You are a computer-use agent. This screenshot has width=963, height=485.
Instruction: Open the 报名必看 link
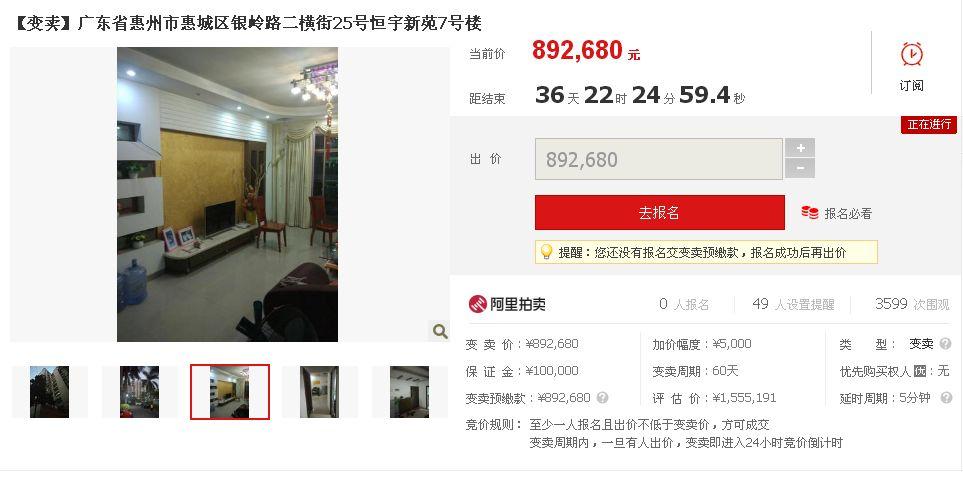848,214
